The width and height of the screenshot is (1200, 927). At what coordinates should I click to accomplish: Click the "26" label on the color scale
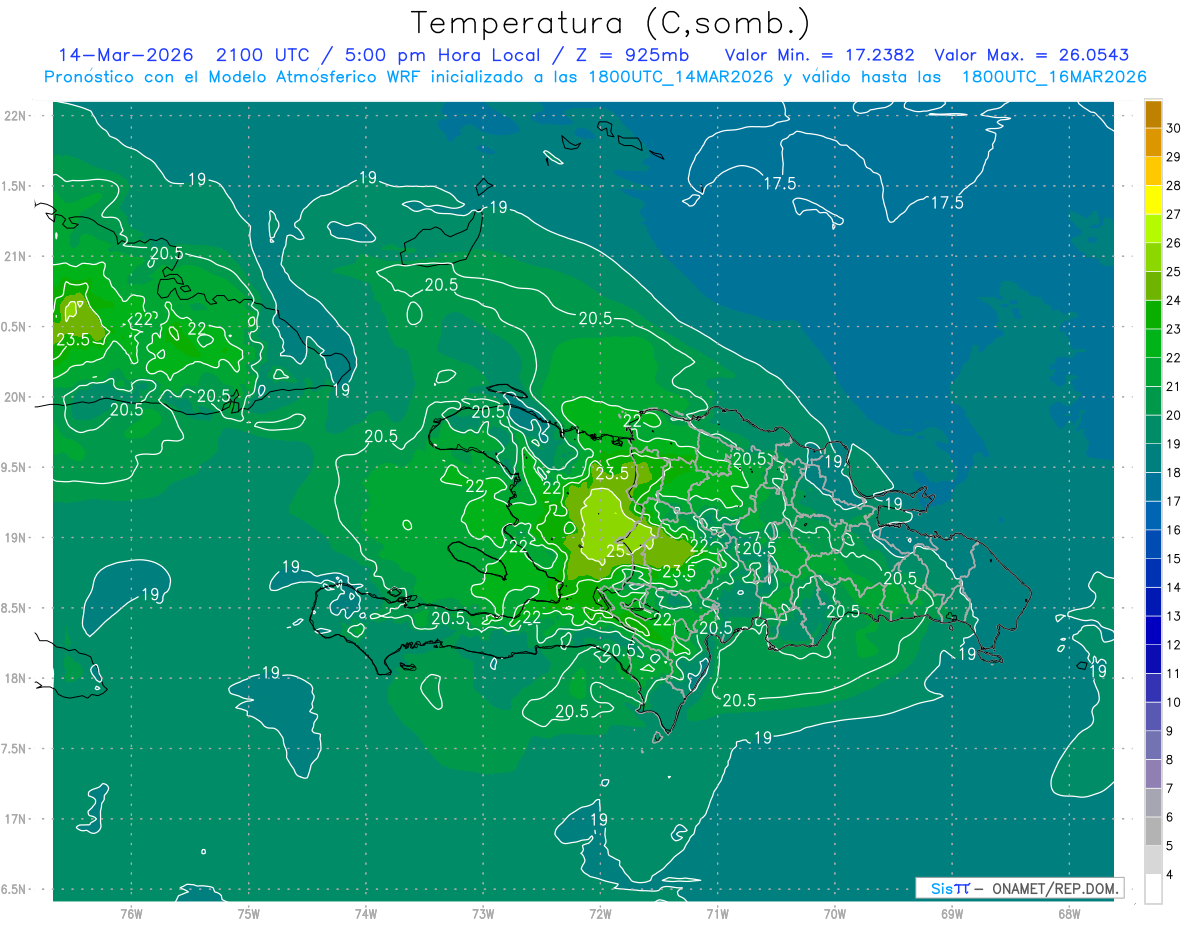1174,243
